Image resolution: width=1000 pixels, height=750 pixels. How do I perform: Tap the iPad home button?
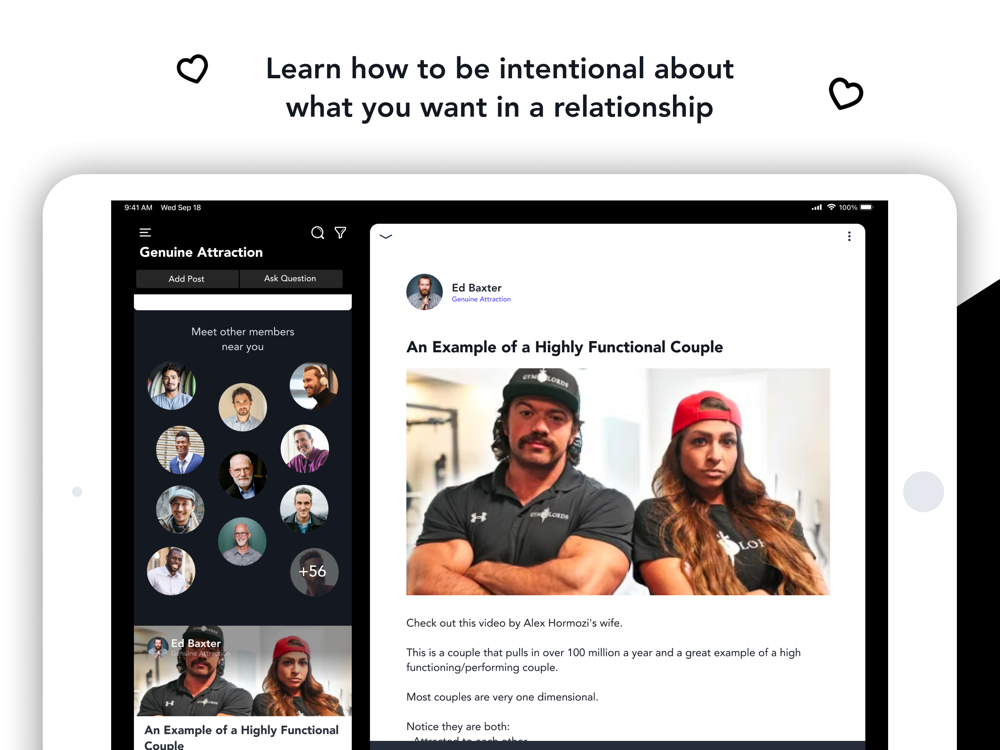pyautogui.click(x=923, y=492)
